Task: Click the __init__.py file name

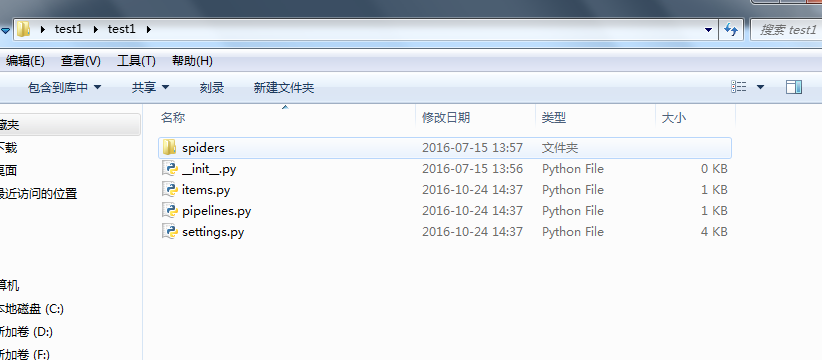Action: click(209, 169)
